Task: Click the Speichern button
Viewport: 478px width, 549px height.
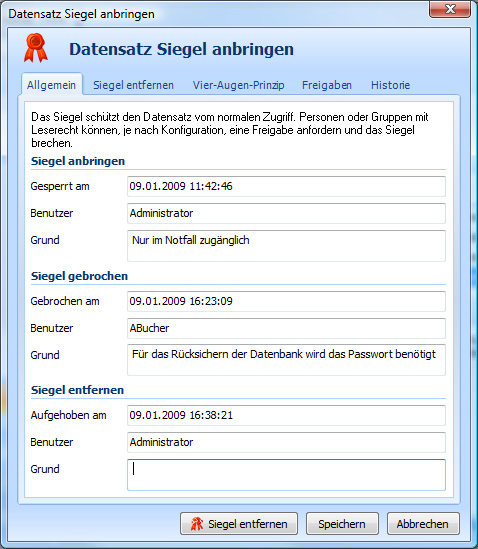Action: coord(342,524)
